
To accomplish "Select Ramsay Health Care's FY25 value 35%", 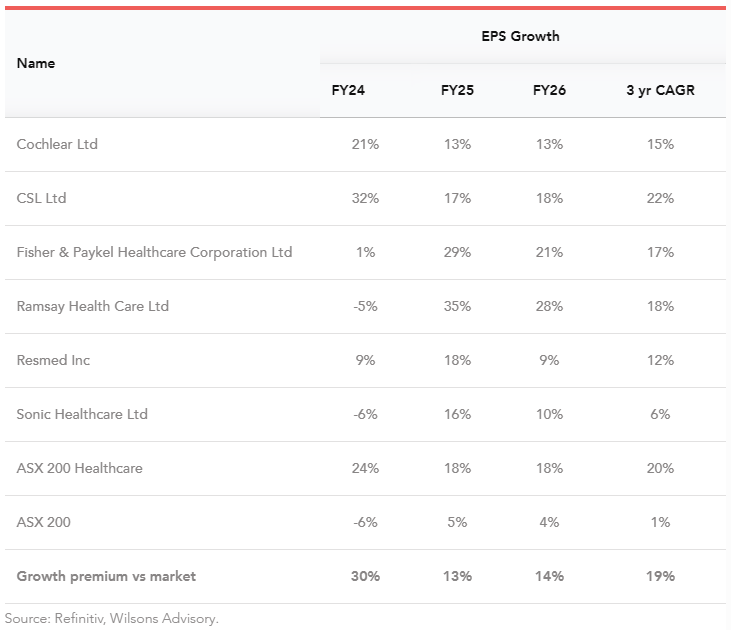I will 457,306.
